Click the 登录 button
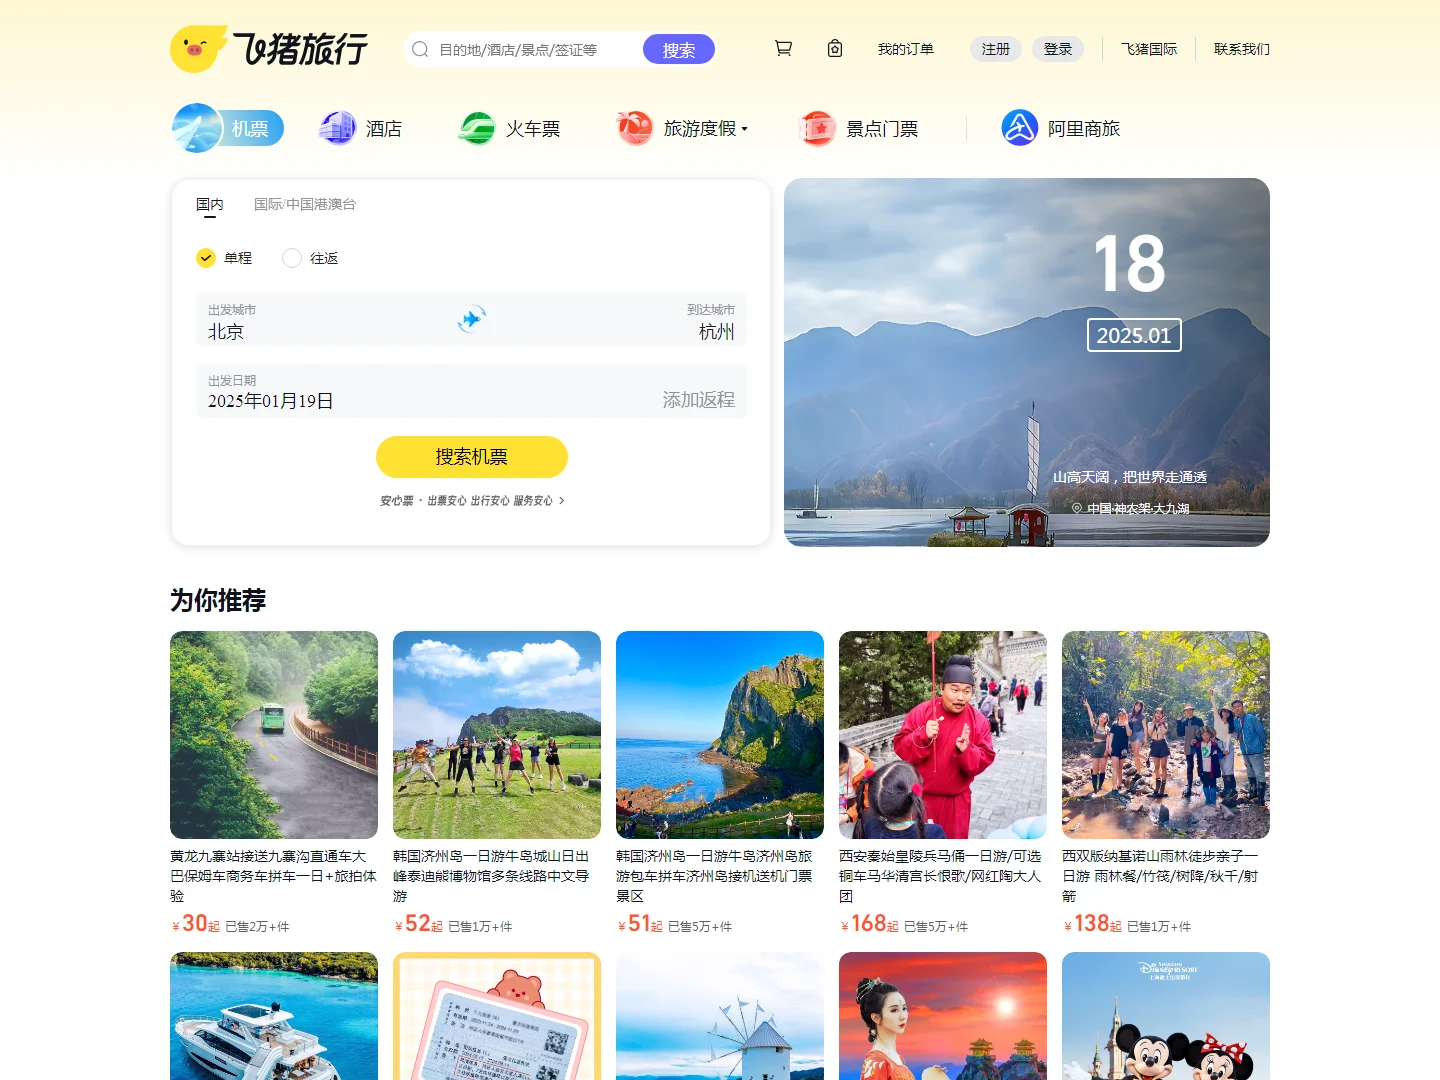This screenshot has width=1440, height=1080. click(x=1058, y=49)
